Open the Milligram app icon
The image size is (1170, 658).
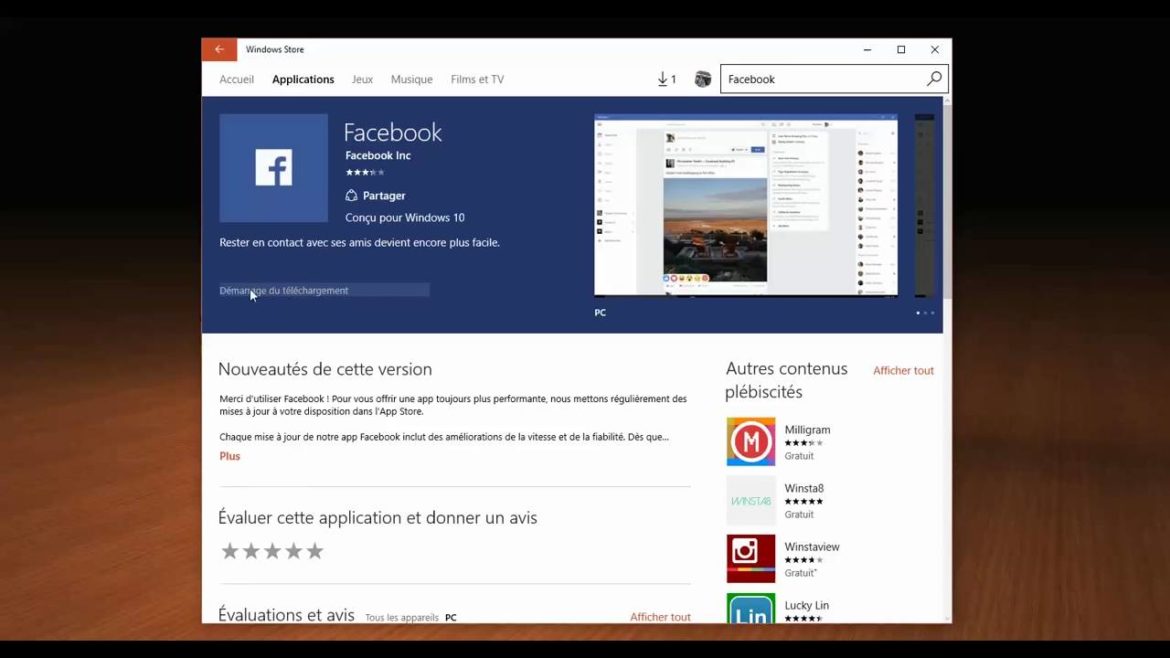[750, 441]
